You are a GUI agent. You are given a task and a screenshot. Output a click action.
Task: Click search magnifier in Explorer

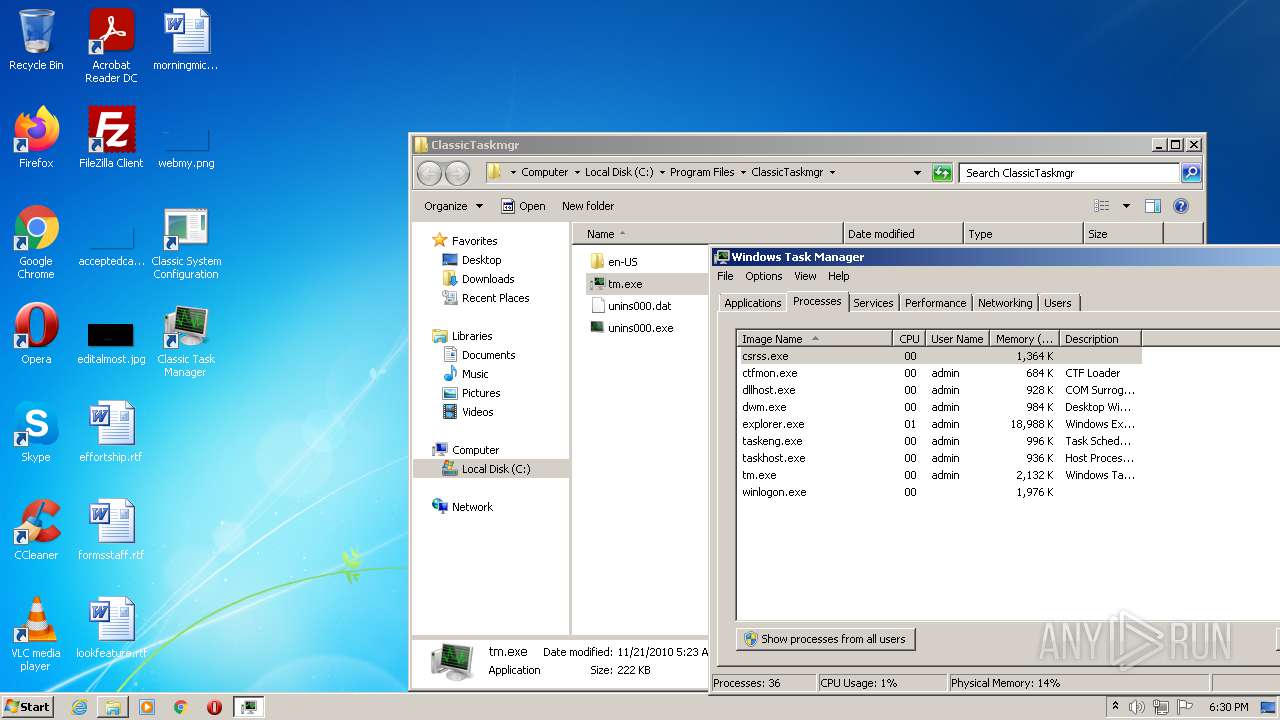coord(1190,173)
